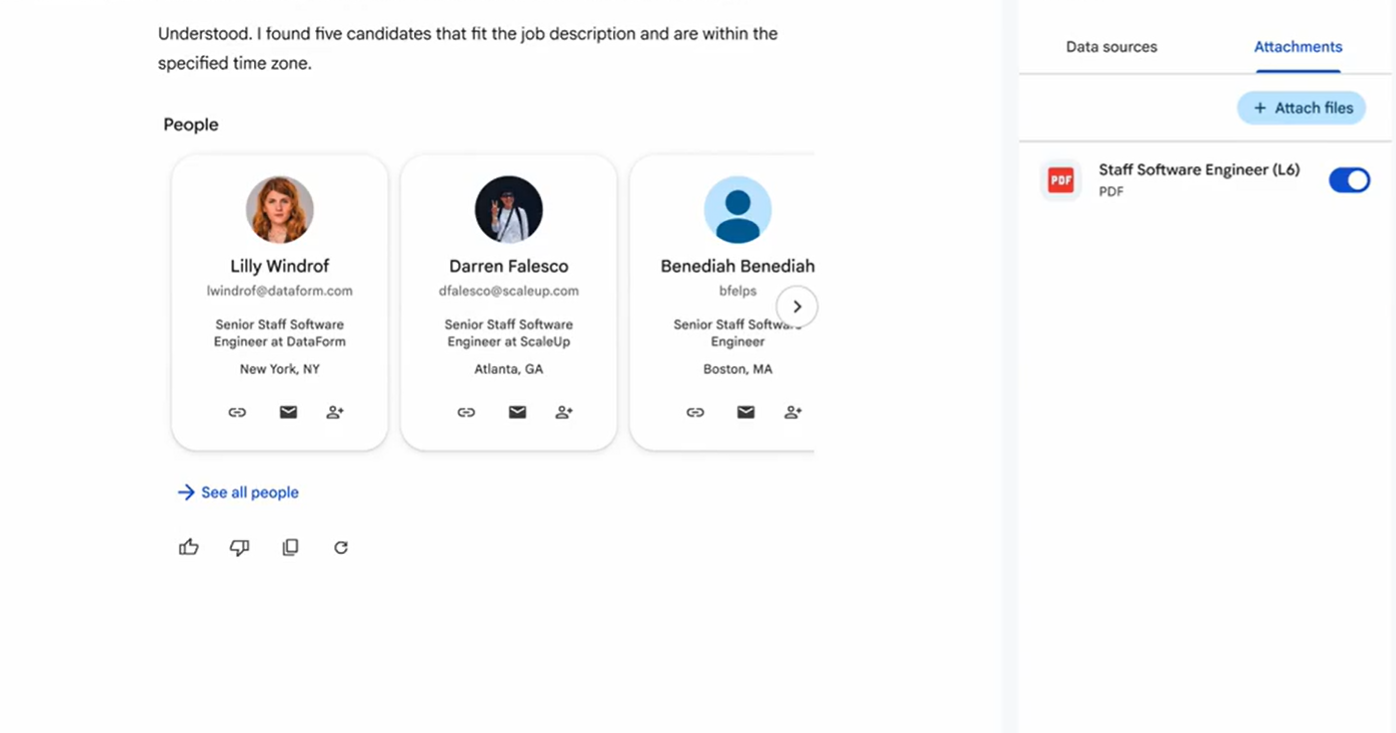This screenshot has height=733, width=1396.
Task: Select the Attachments tab
Action: coord(1298,47)
